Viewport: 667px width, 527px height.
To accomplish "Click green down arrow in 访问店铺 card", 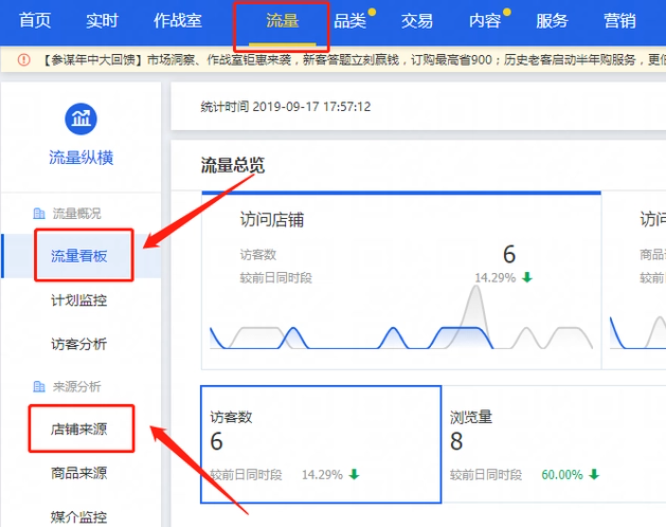I will (527, 277).
